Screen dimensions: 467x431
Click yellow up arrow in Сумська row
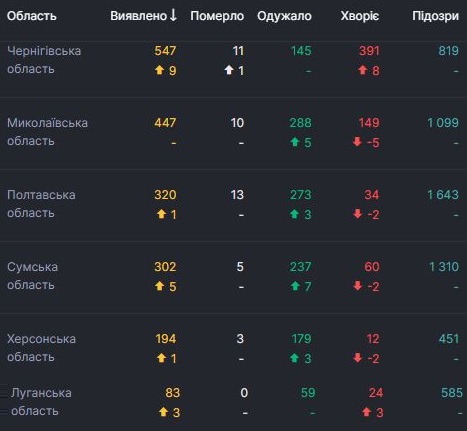point(160,286)
